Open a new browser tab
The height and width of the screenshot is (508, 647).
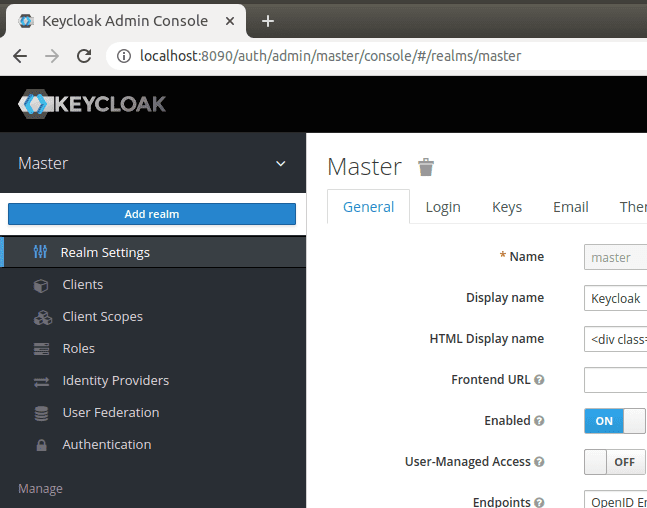[268, 21]
